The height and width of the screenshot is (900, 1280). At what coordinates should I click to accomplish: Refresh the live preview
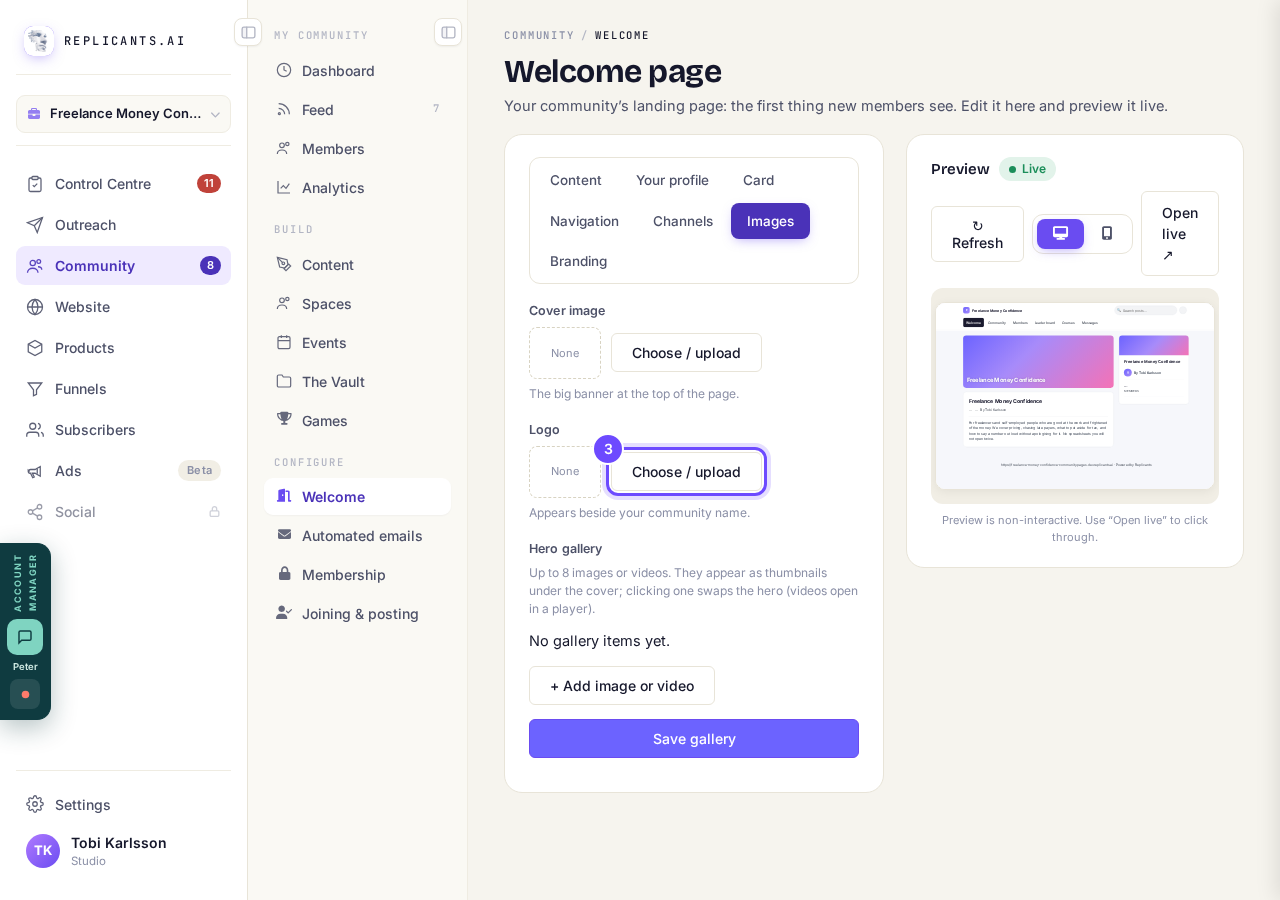click(977, 234)
